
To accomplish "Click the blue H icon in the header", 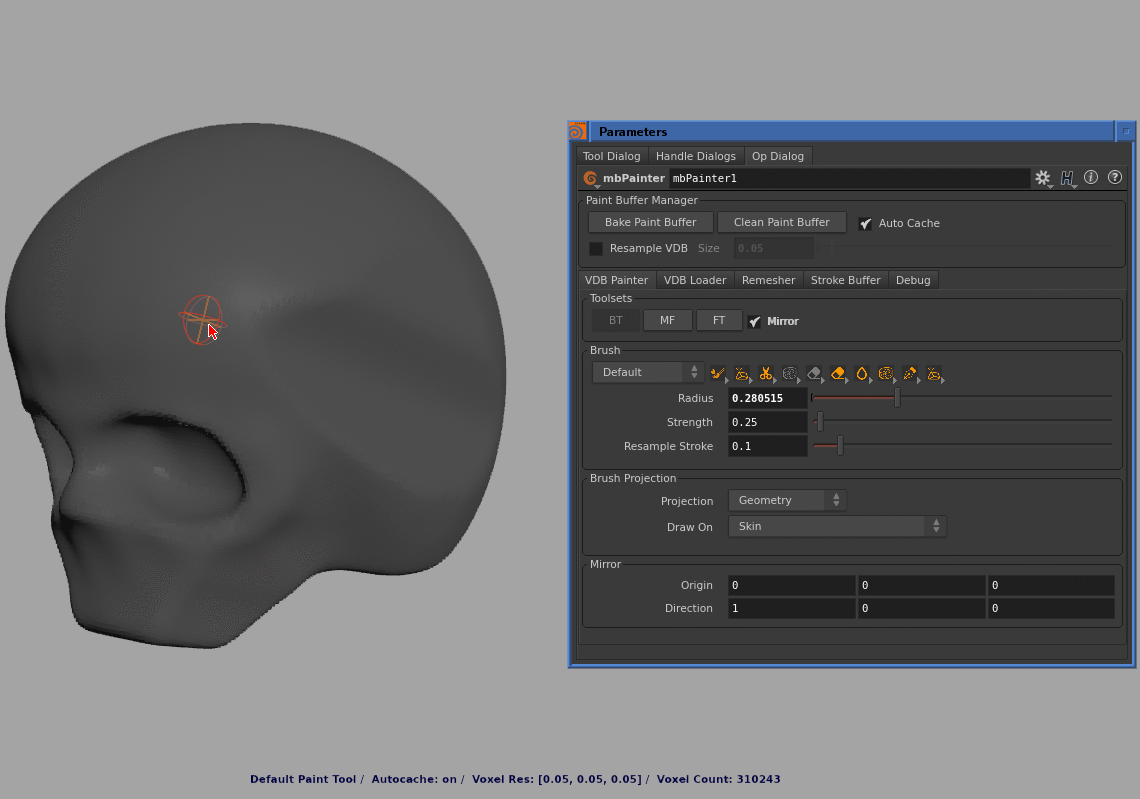I will [1067, 178].
